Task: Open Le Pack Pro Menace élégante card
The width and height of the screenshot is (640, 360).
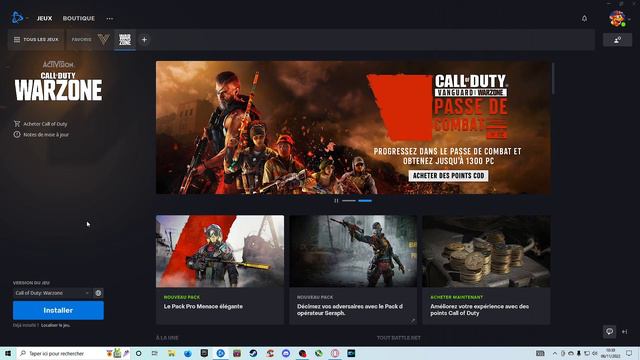Action: (220, 270)
